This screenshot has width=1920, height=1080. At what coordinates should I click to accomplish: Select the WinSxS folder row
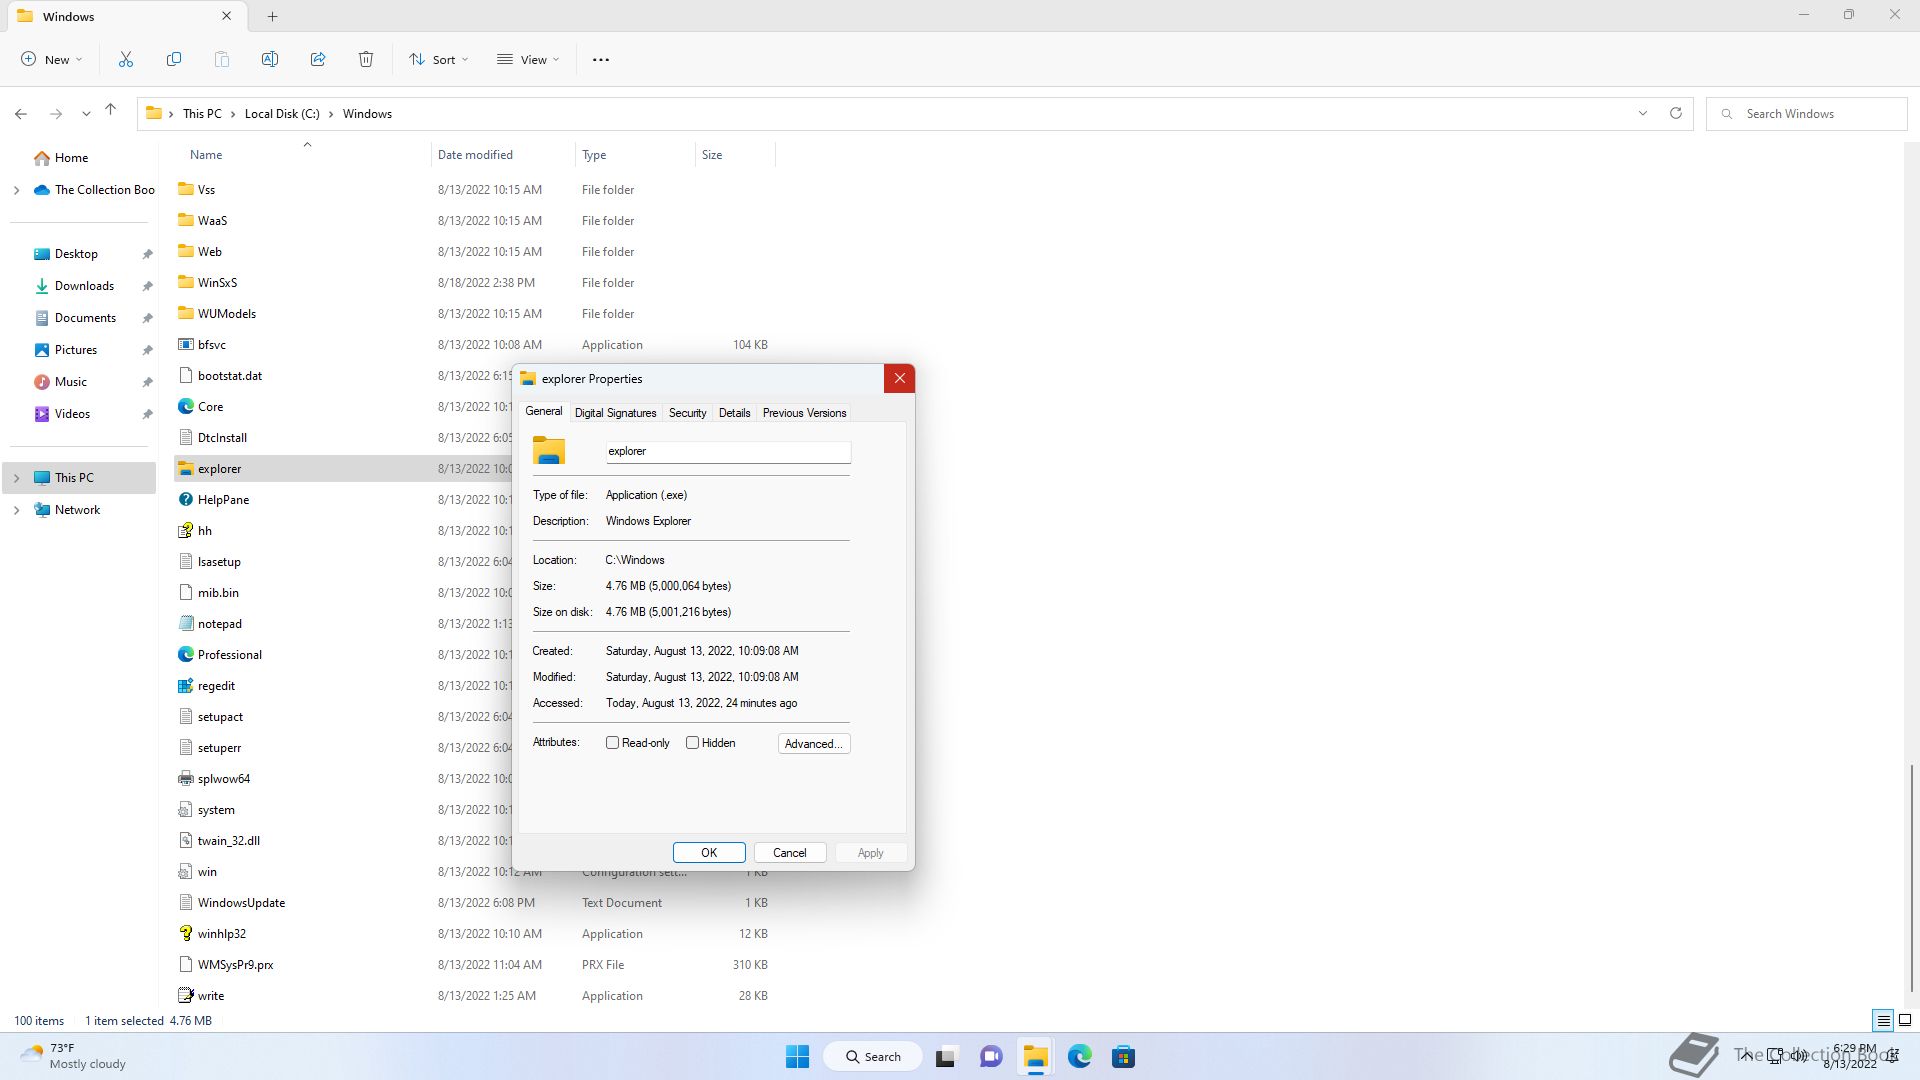[x=474, y=283]
